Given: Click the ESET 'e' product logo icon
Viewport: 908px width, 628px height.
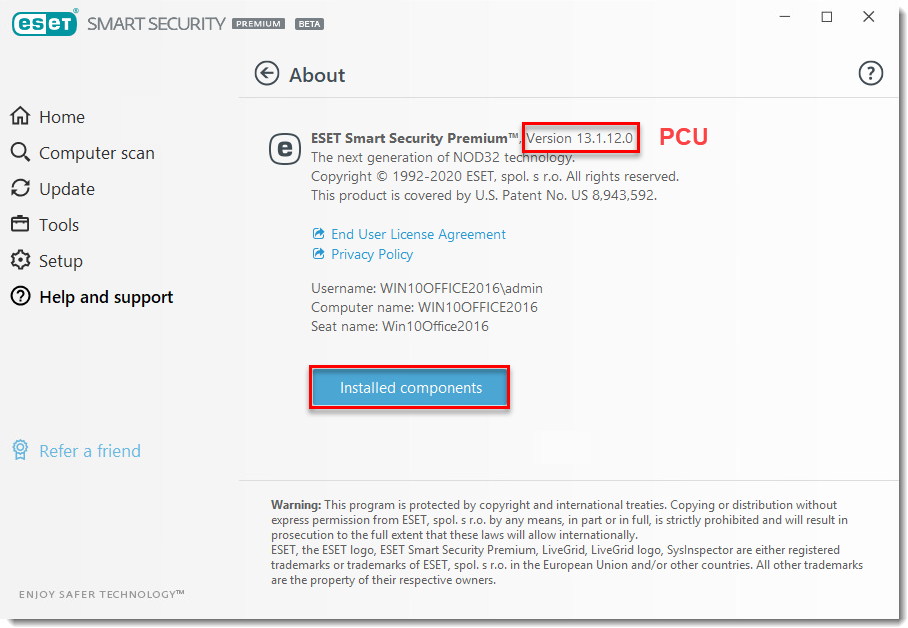Looking at the screenshot, I should 284,148.
